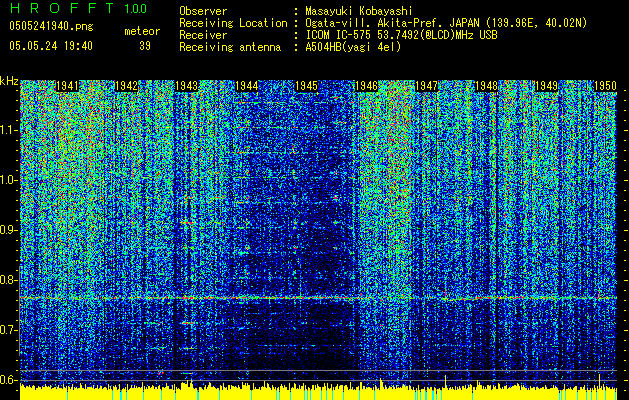The height and width of the screenshot is (400, 629).
Task: Click the 1944 time marker label
Action: coord(246,86)
